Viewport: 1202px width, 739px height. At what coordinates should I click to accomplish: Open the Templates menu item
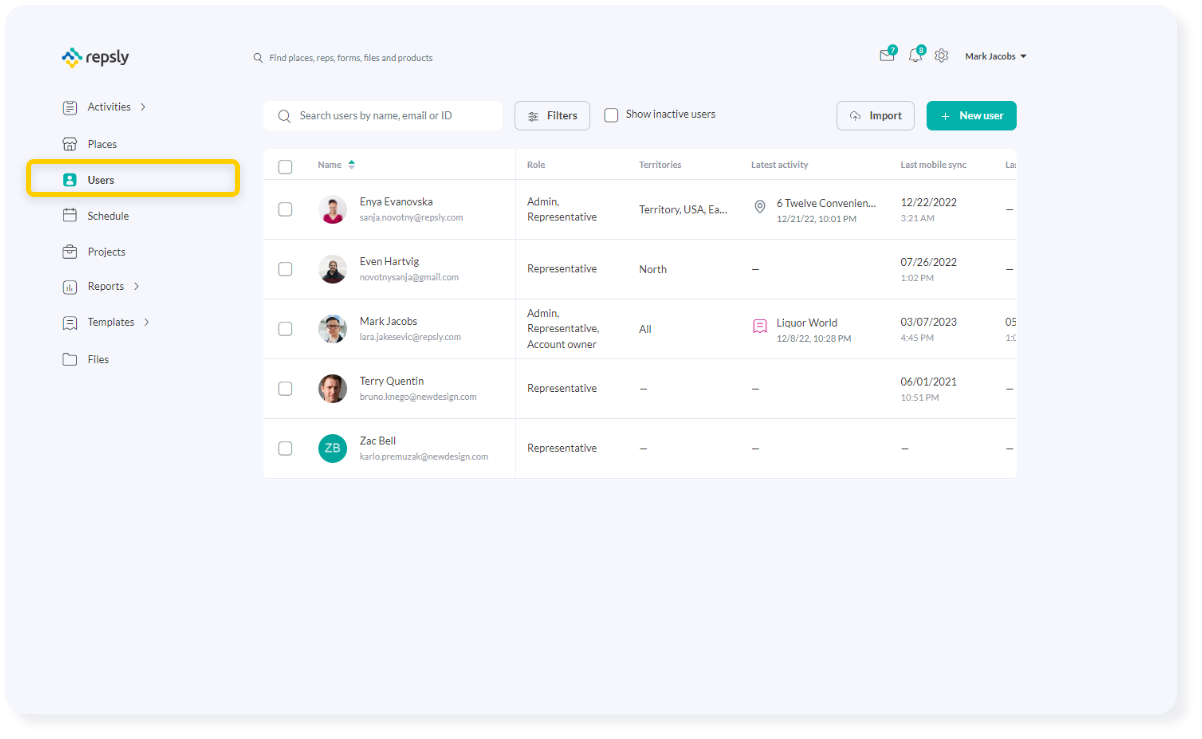(110, 323)
